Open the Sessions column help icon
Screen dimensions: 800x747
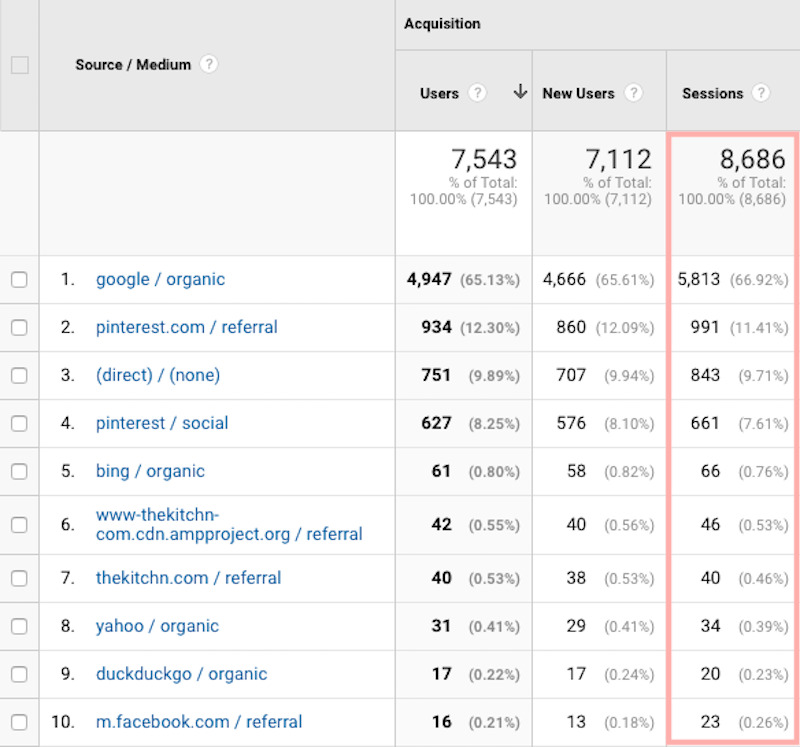coord(761,93)
